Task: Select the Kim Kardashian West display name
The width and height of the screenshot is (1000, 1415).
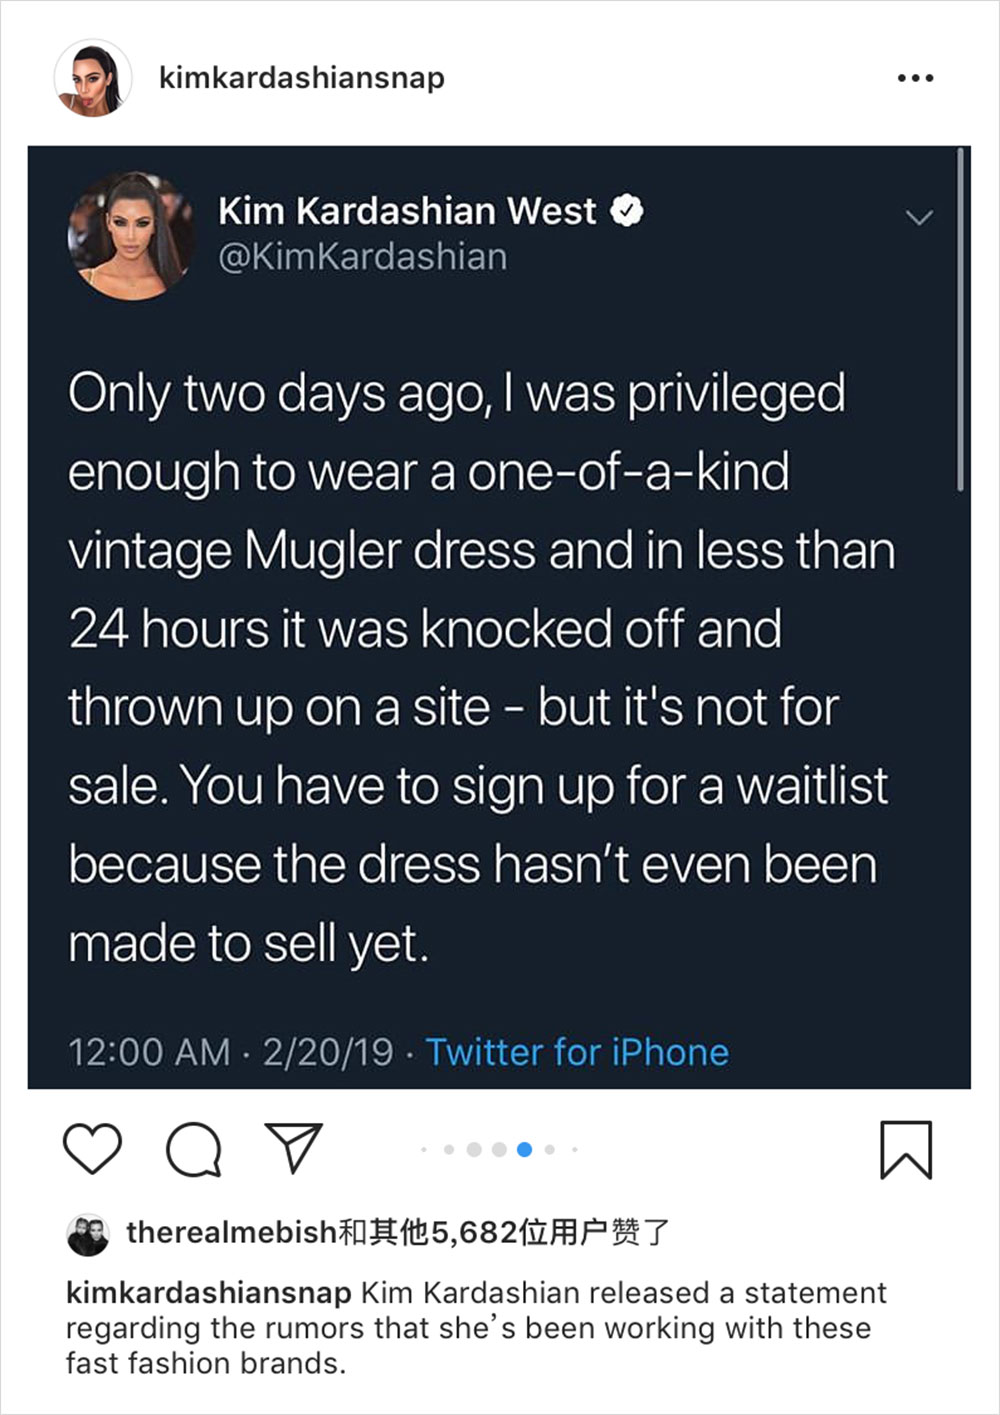Action: tap(407, 211)
